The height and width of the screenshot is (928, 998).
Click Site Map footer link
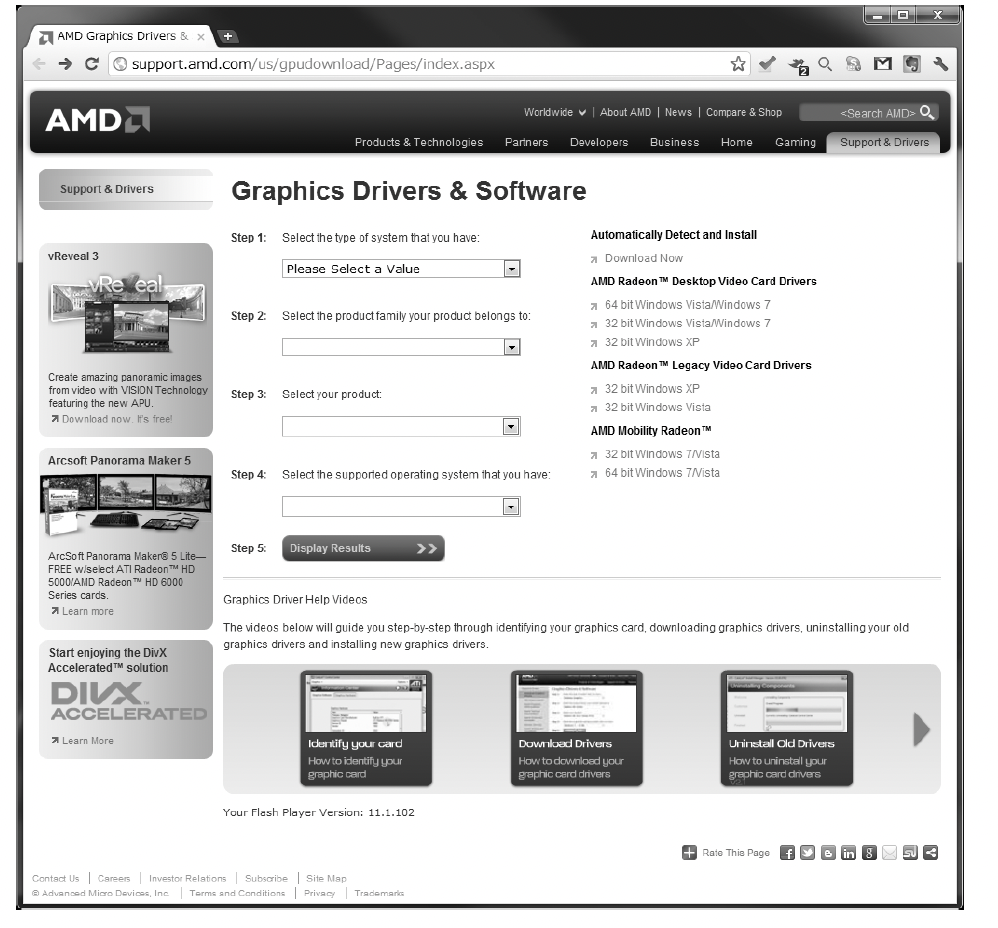coord(327,878)
